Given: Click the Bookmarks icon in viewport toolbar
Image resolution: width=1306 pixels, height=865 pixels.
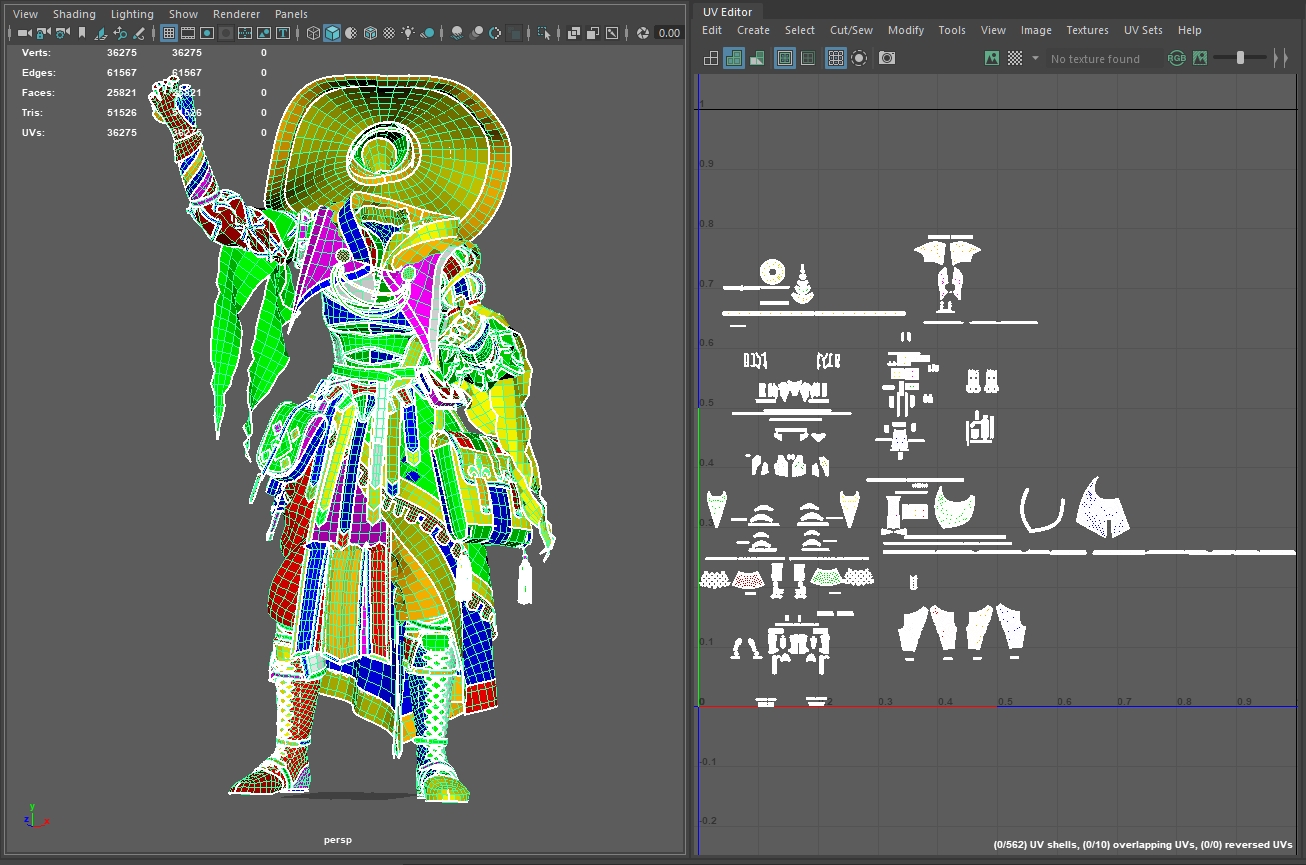Looking at the screenshot, I should (81, 33).
